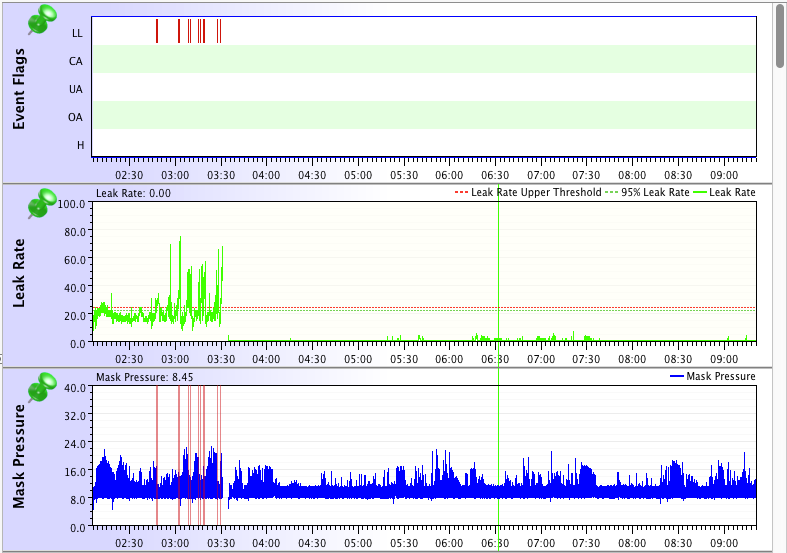Click the 60.0 label on Leak Rate axis
This screenshot has height=553, width=787.
(x=75, y=260)
